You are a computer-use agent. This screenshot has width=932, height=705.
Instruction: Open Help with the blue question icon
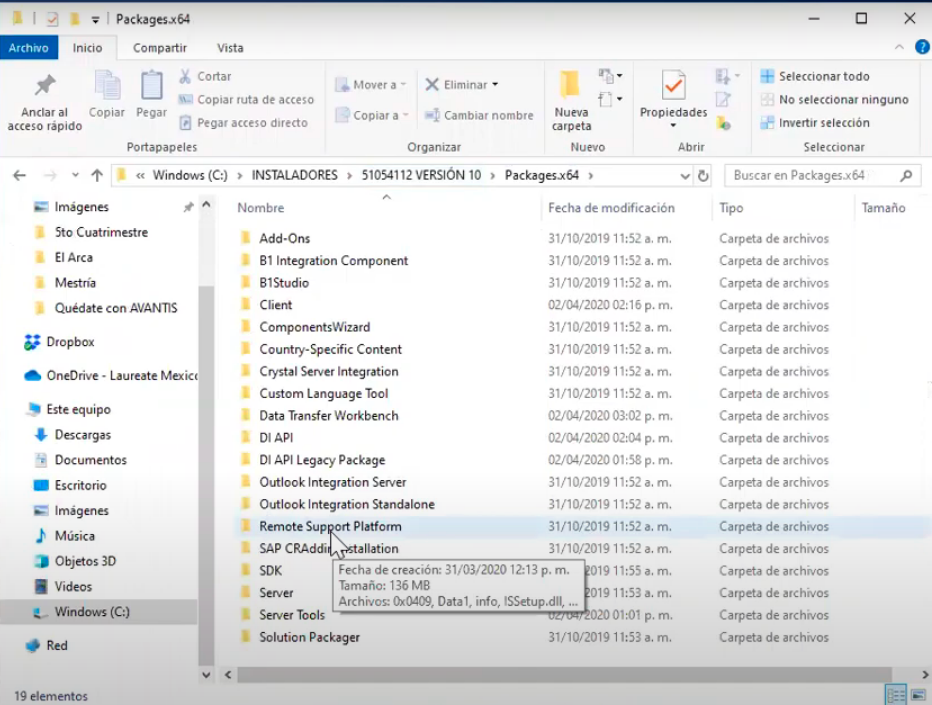922,46
